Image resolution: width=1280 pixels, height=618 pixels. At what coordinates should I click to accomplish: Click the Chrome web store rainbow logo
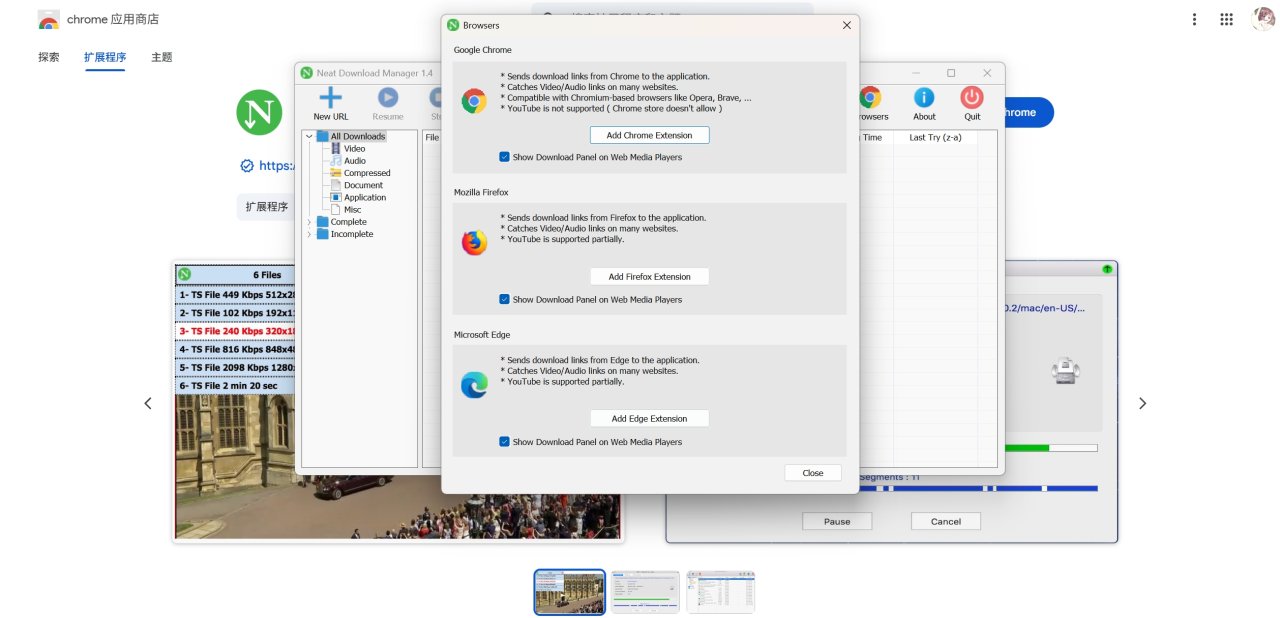tap(48, 19)
